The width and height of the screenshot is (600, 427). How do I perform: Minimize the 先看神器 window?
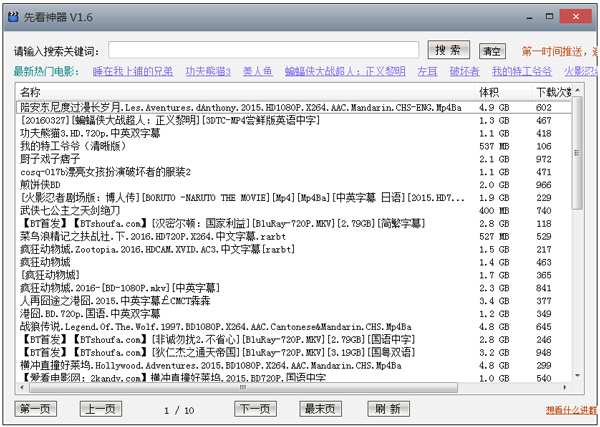pos(530,17)
